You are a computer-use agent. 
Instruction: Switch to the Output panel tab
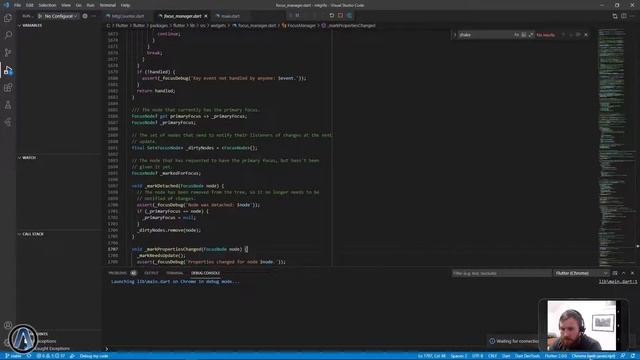tap(151, 273)
